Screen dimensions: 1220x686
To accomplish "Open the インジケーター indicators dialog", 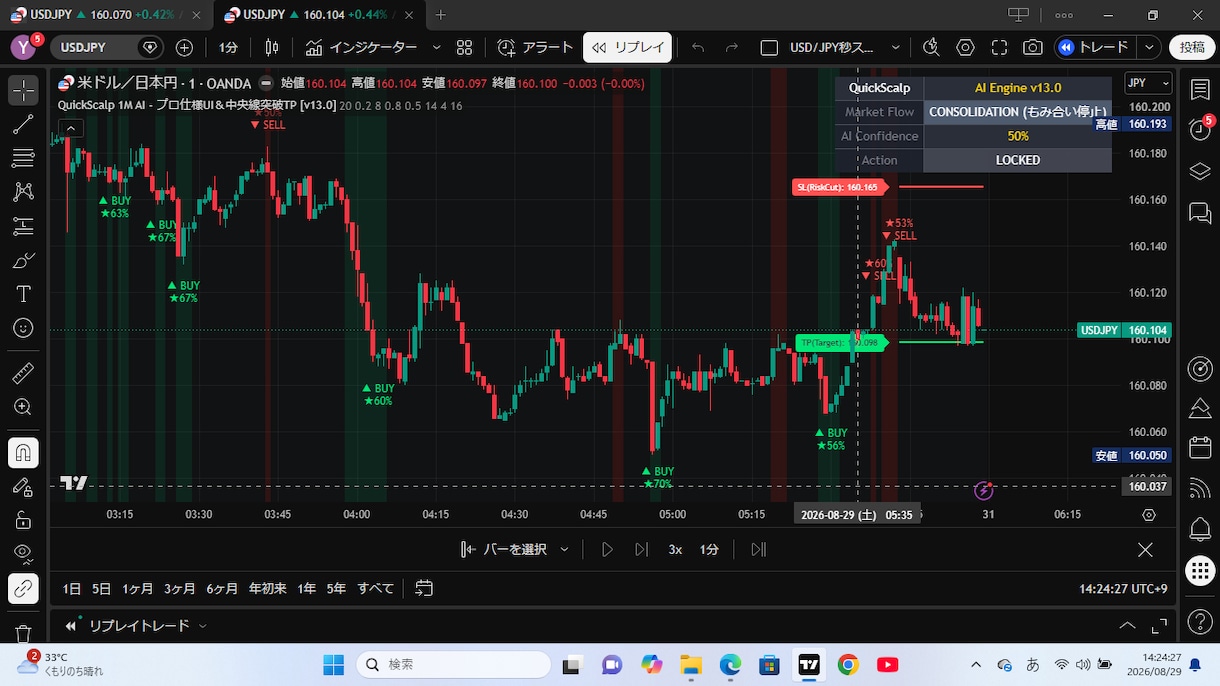I will click(x=361, y=47).
